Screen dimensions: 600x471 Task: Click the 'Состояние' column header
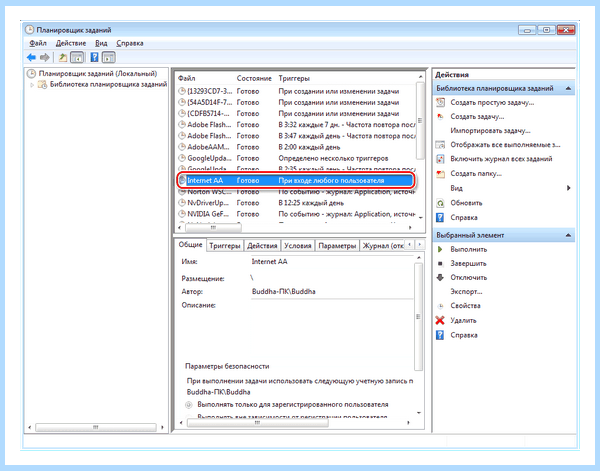pos(254,78)
